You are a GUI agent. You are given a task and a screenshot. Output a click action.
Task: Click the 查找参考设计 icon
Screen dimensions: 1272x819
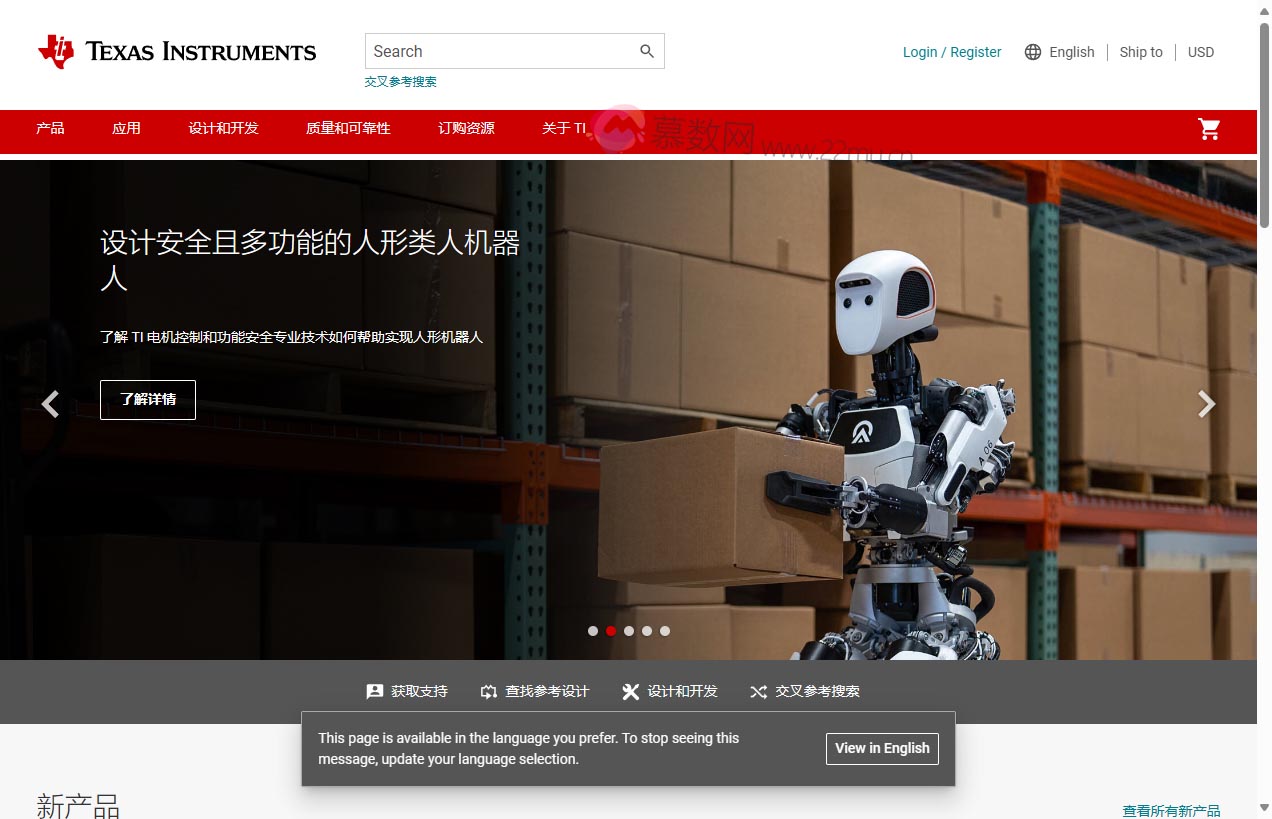click(x=489, y=691)
